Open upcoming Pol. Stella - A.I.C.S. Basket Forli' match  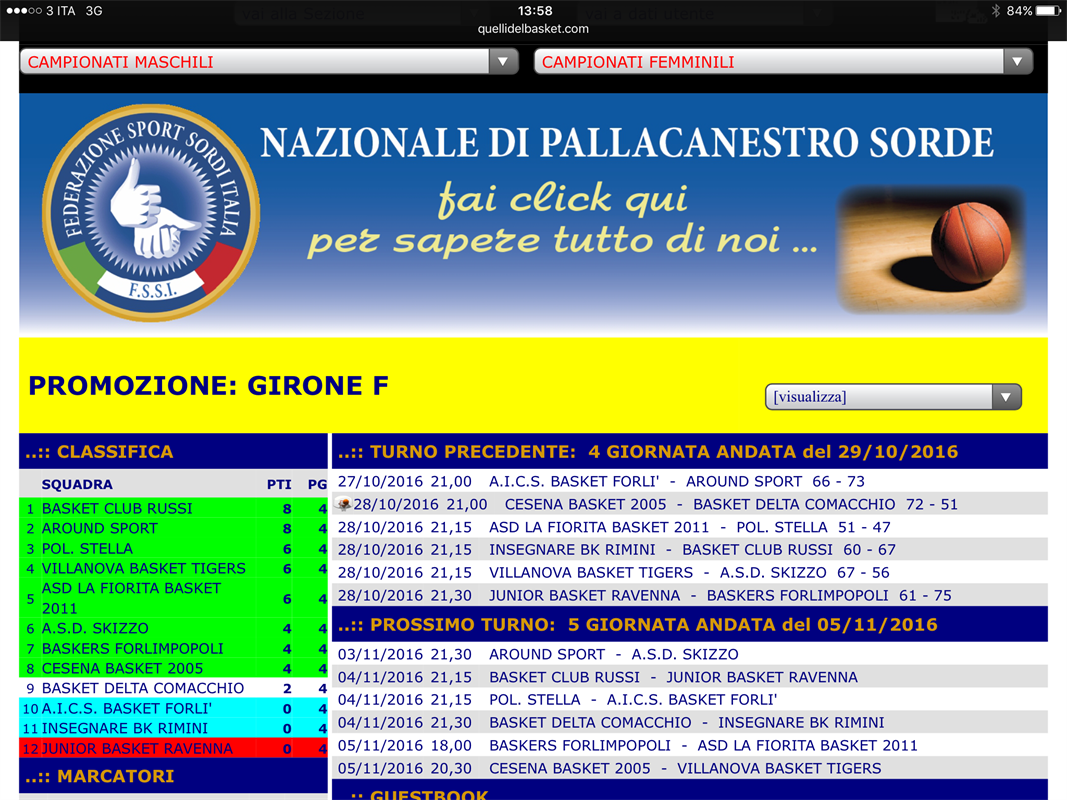pyautogui.click(x=689, y=700)
